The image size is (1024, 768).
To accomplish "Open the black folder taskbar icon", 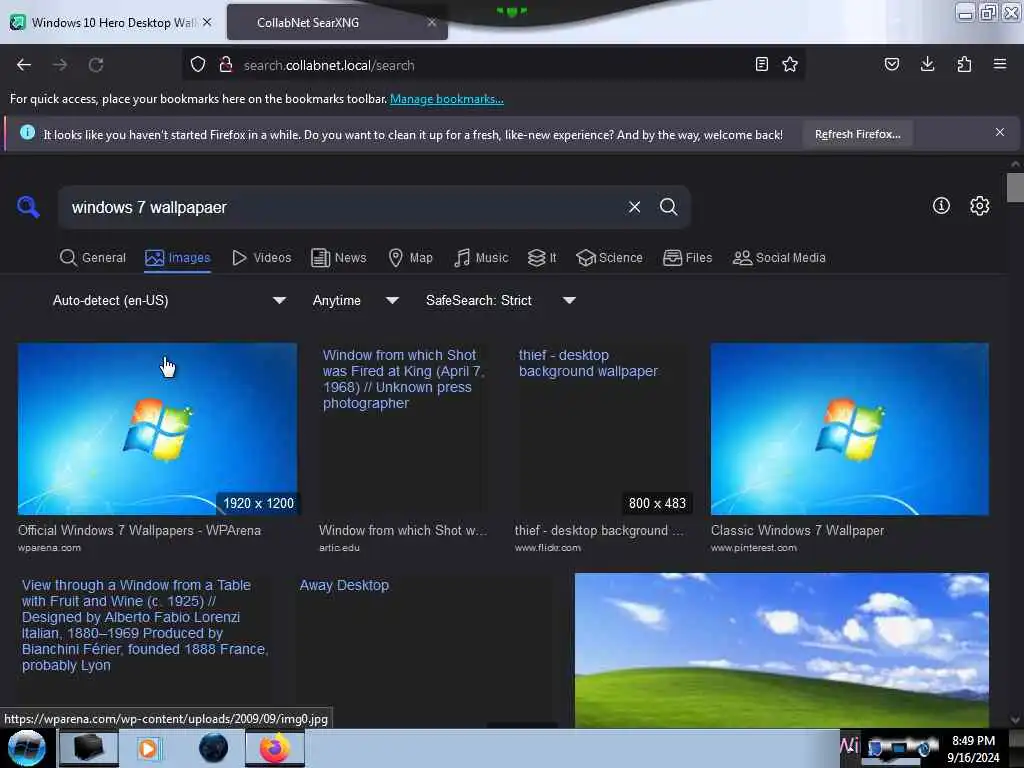I will (89, 748).
